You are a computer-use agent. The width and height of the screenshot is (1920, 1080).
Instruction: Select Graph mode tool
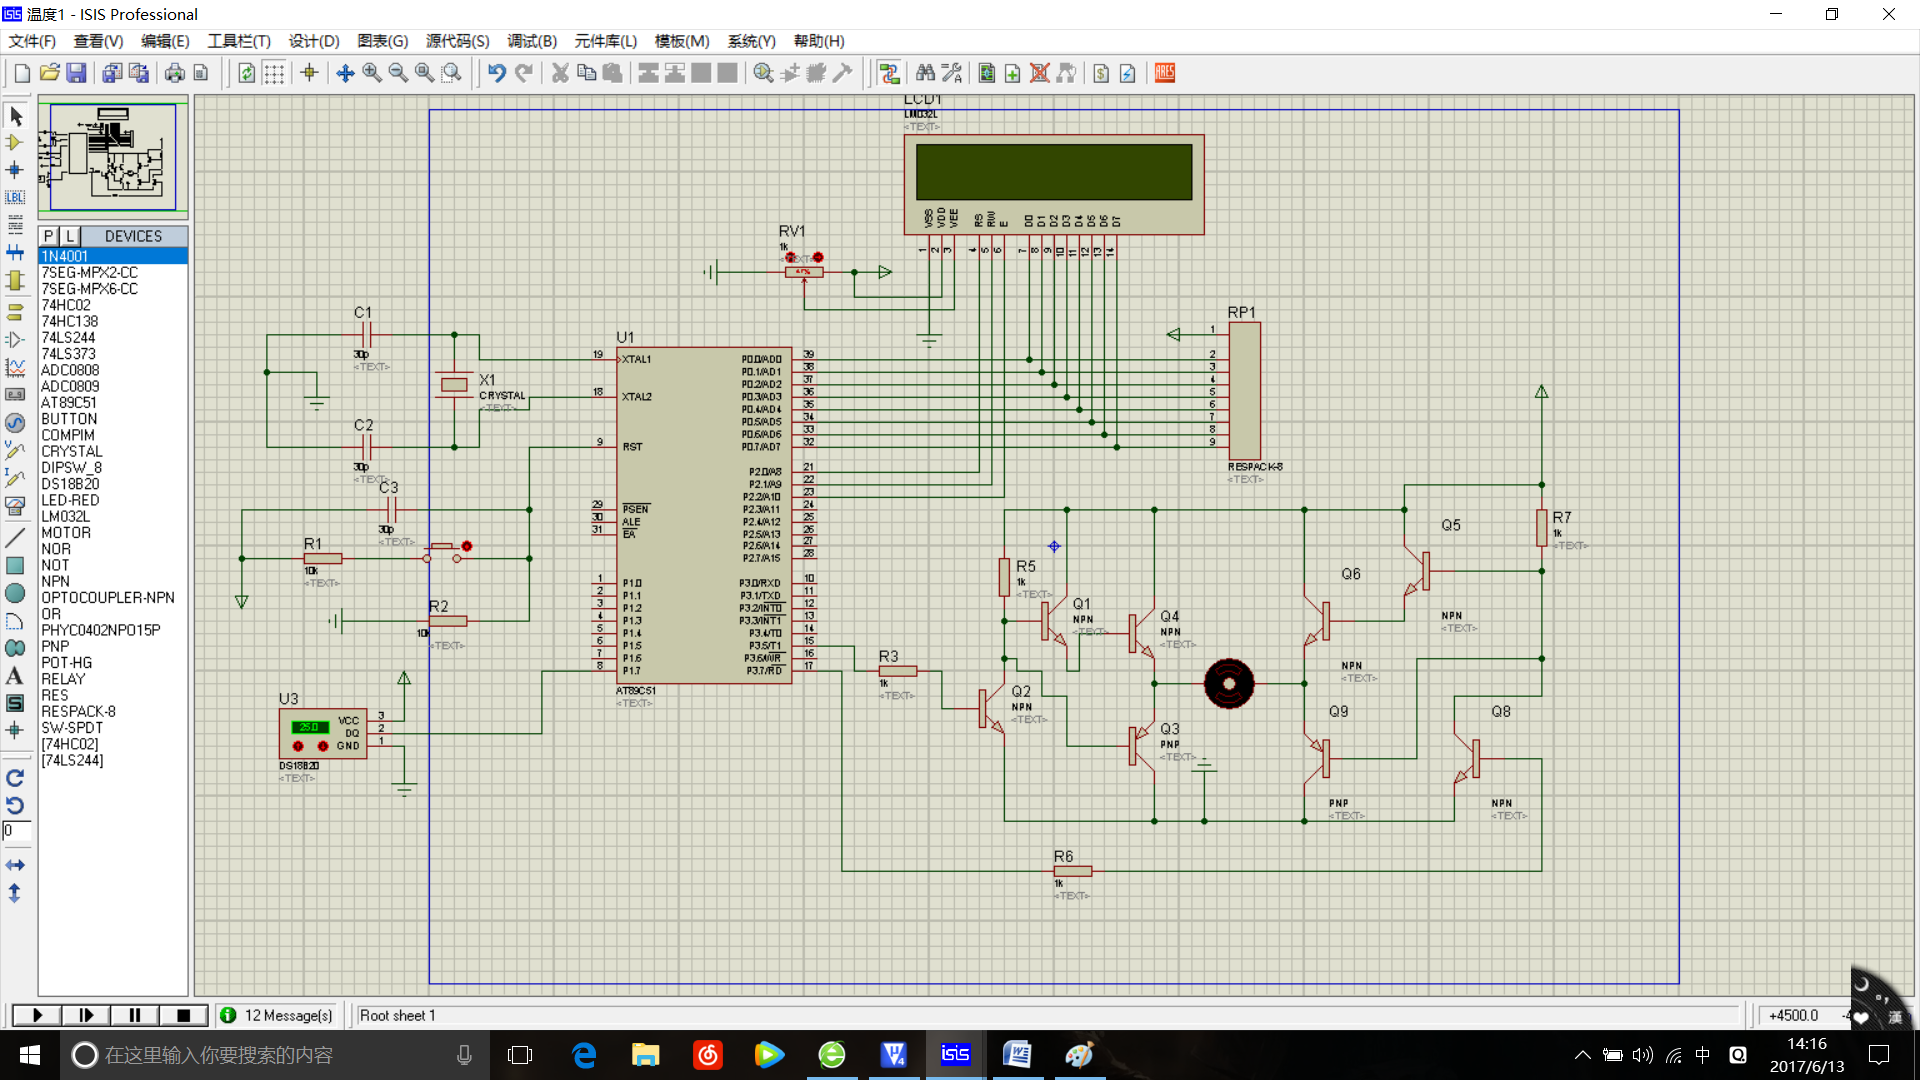tap(15, 367)
